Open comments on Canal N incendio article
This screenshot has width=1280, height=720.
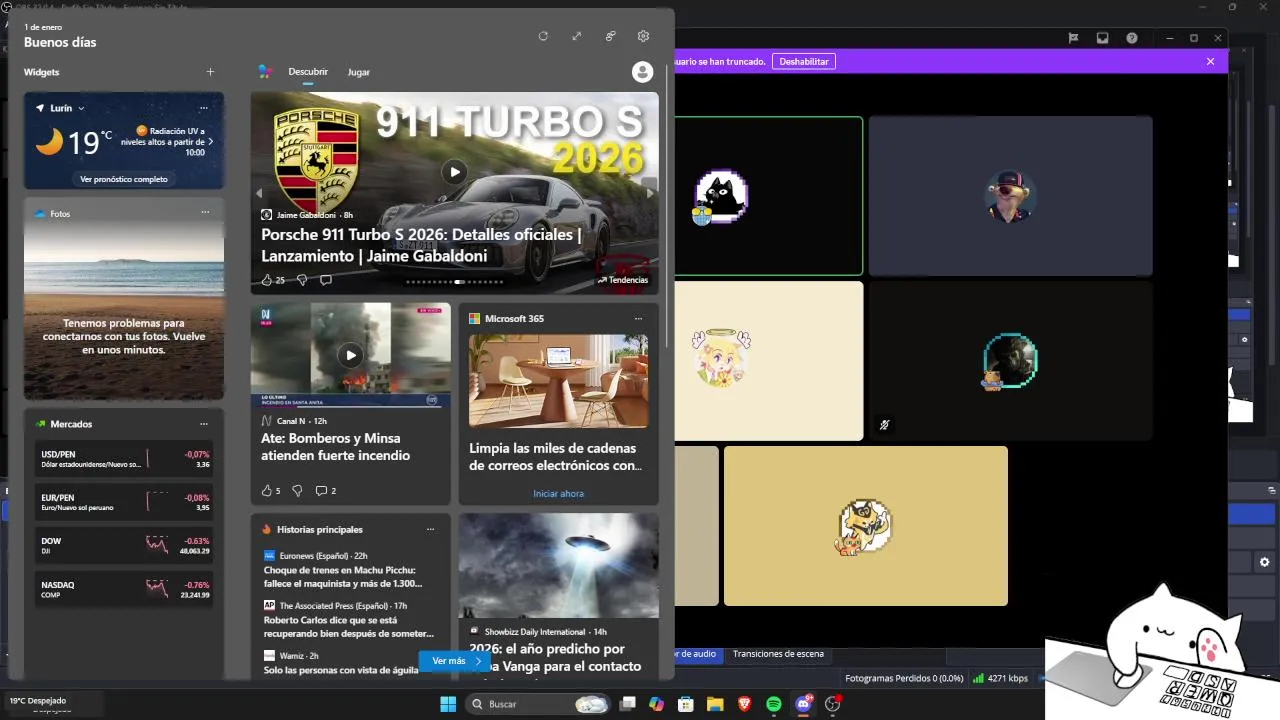(x=326, y=491)
